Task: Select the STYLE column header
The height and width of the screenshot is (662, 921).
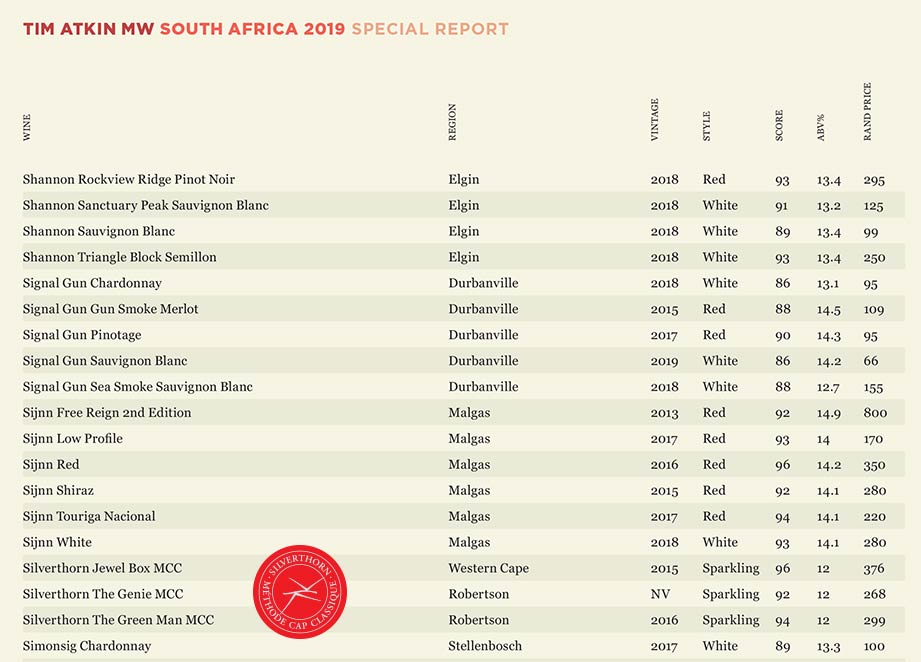Action: tap(707, 126)
